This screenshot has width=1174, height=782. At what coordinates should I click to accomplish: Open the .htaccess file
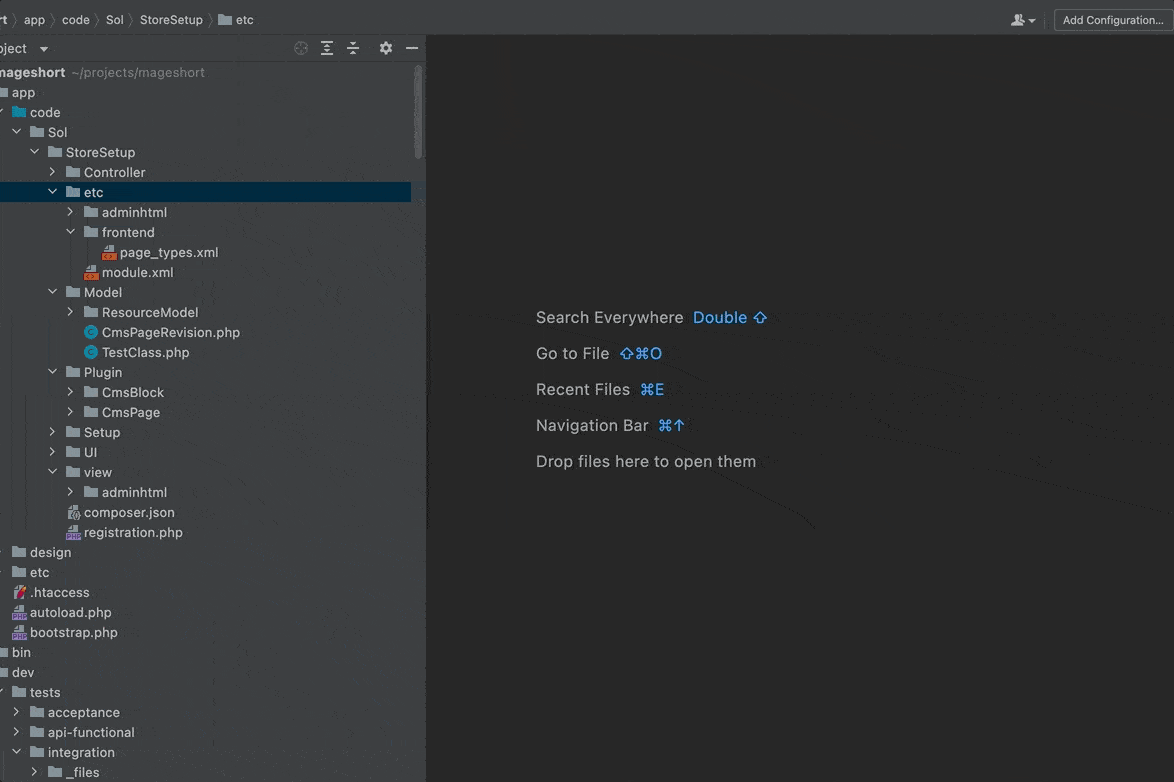click(x=59, y=592)
